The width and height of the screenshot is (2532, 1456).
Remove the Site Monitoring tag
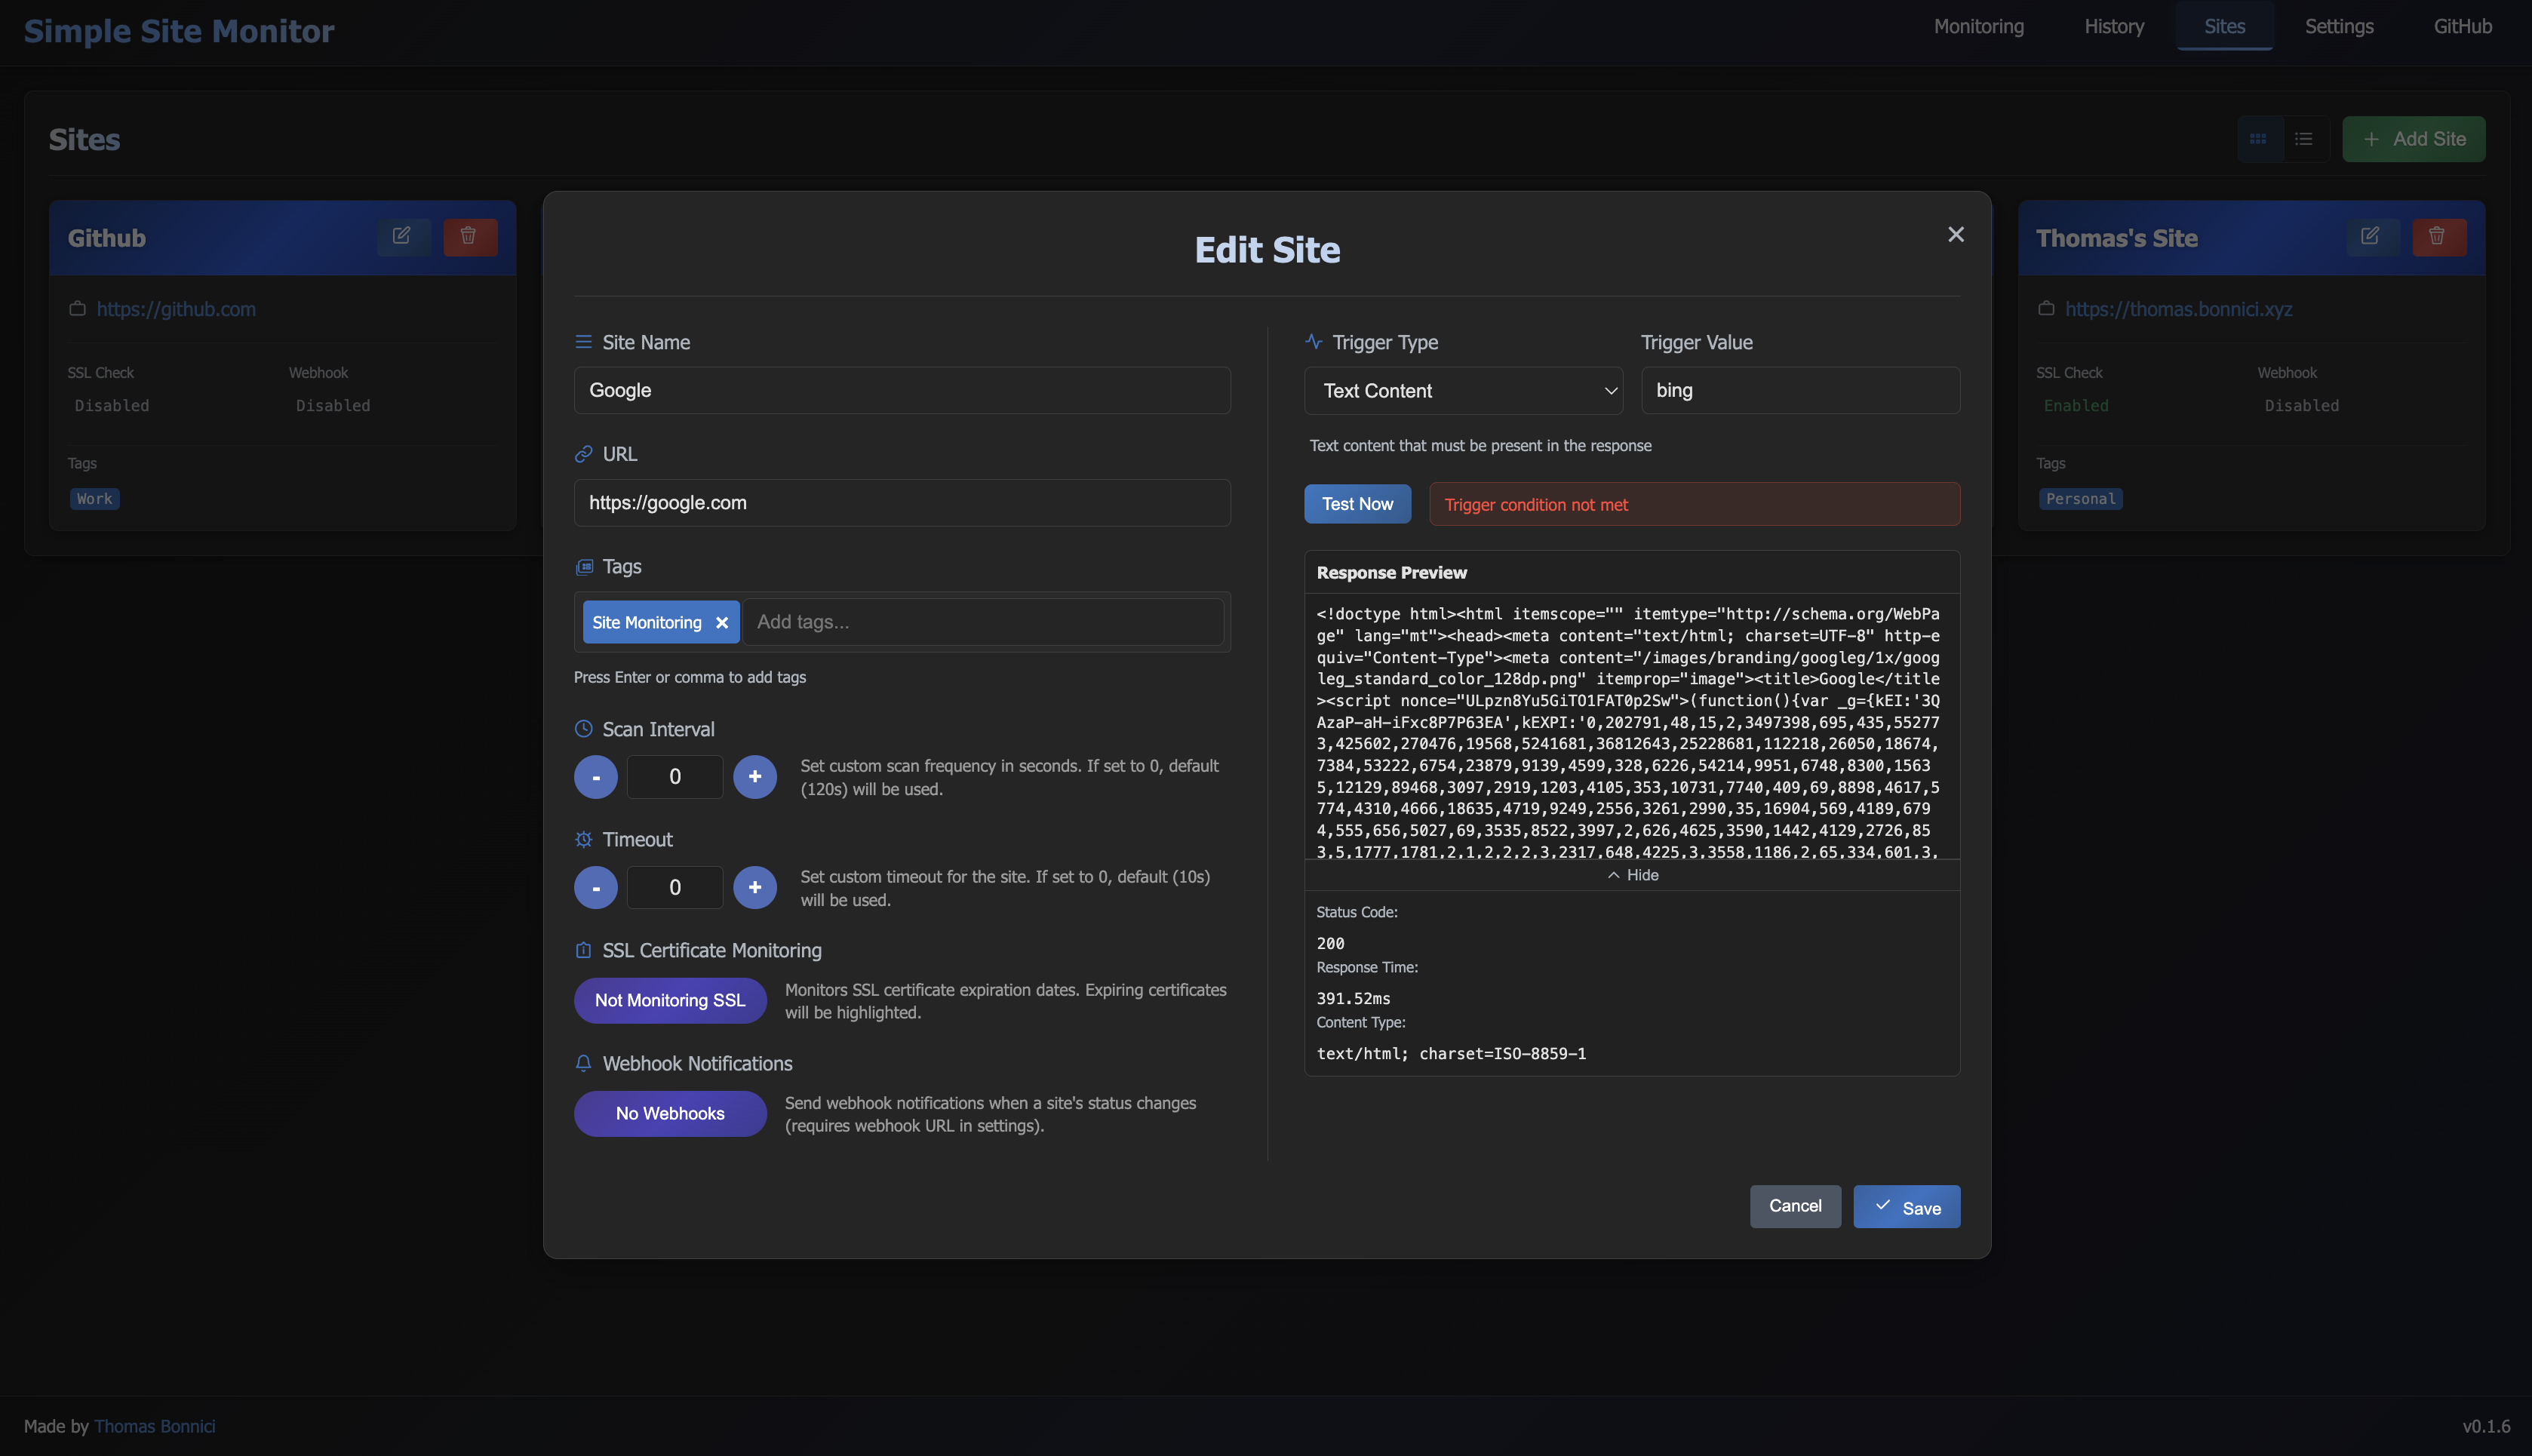point(722,623)
